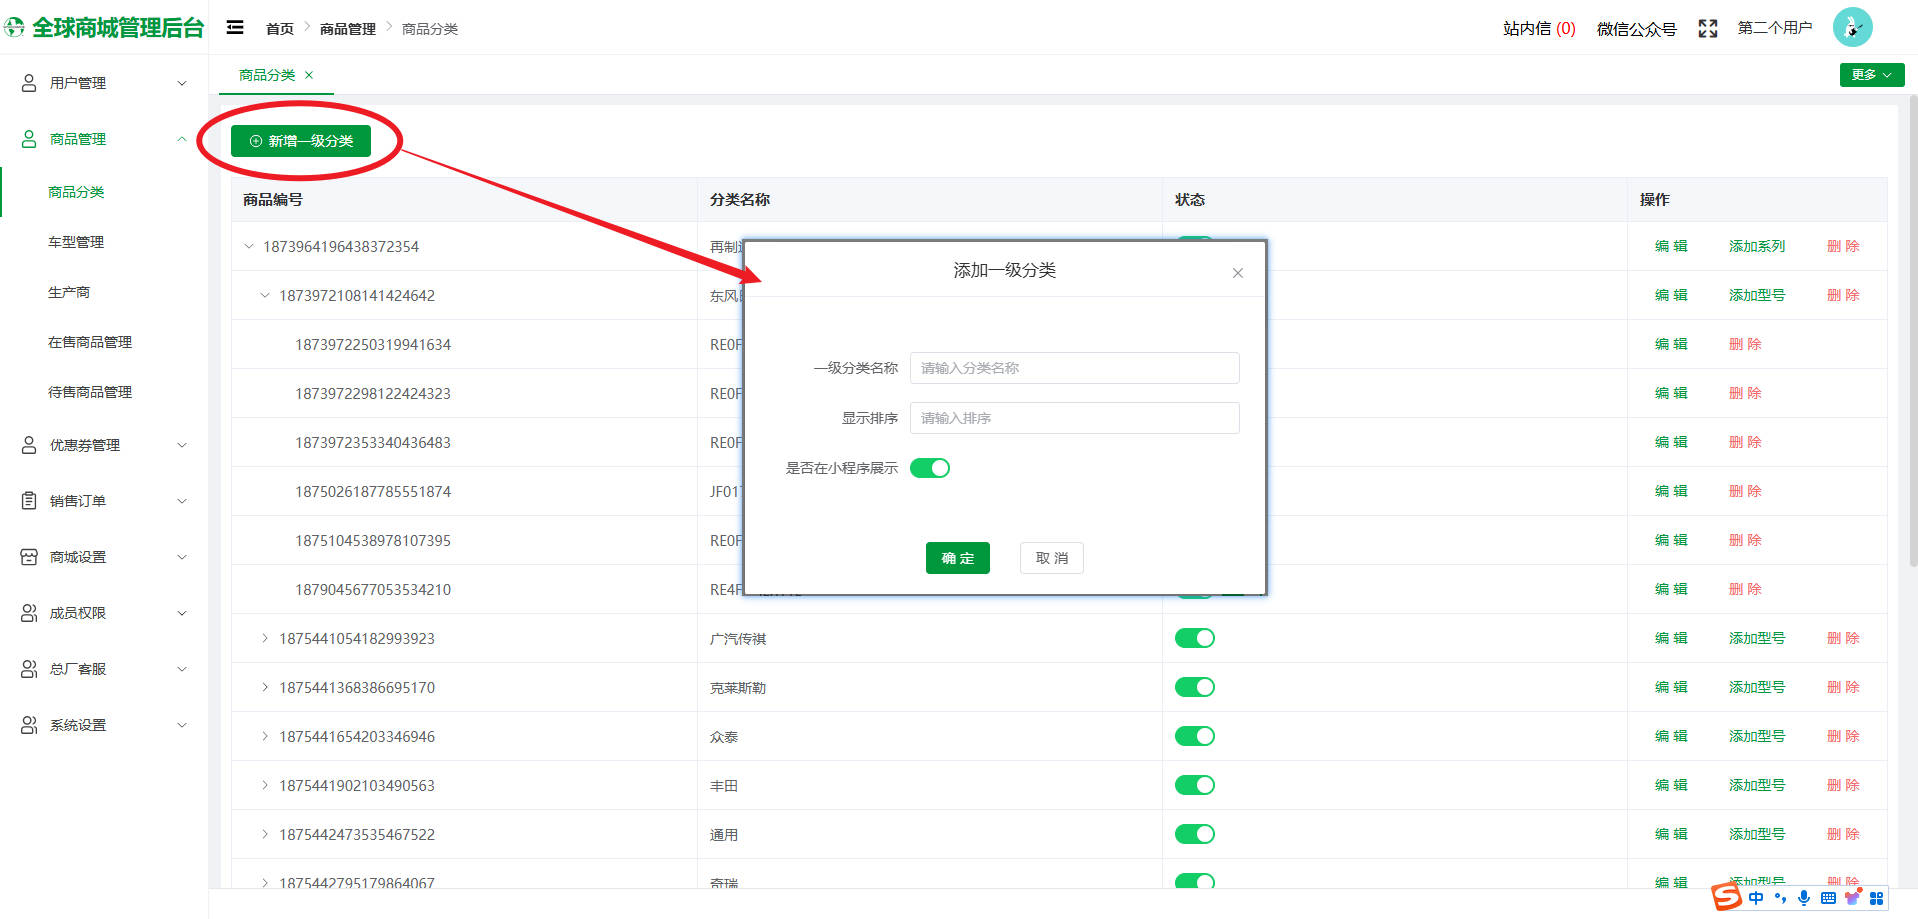Open the user avatar profile
Viewport: 1918px width, 919px height.
point(1851,28)
